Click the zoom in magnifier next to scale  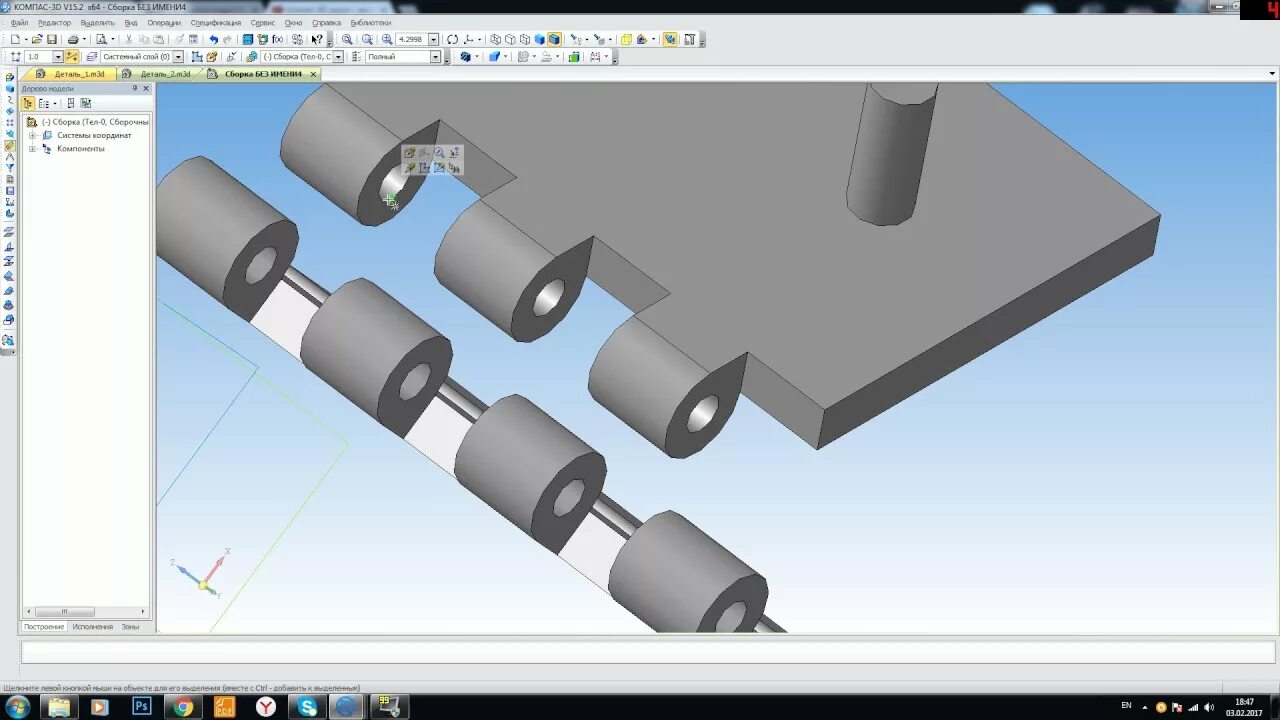(x=387, y=39)
